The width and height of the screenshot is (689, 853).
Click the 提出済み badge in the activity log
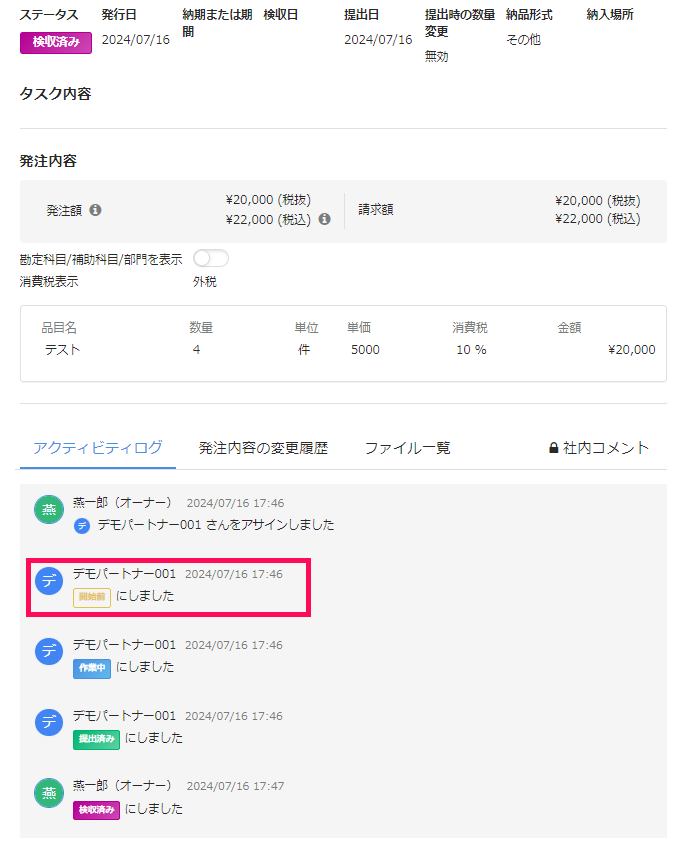[96, 739]
